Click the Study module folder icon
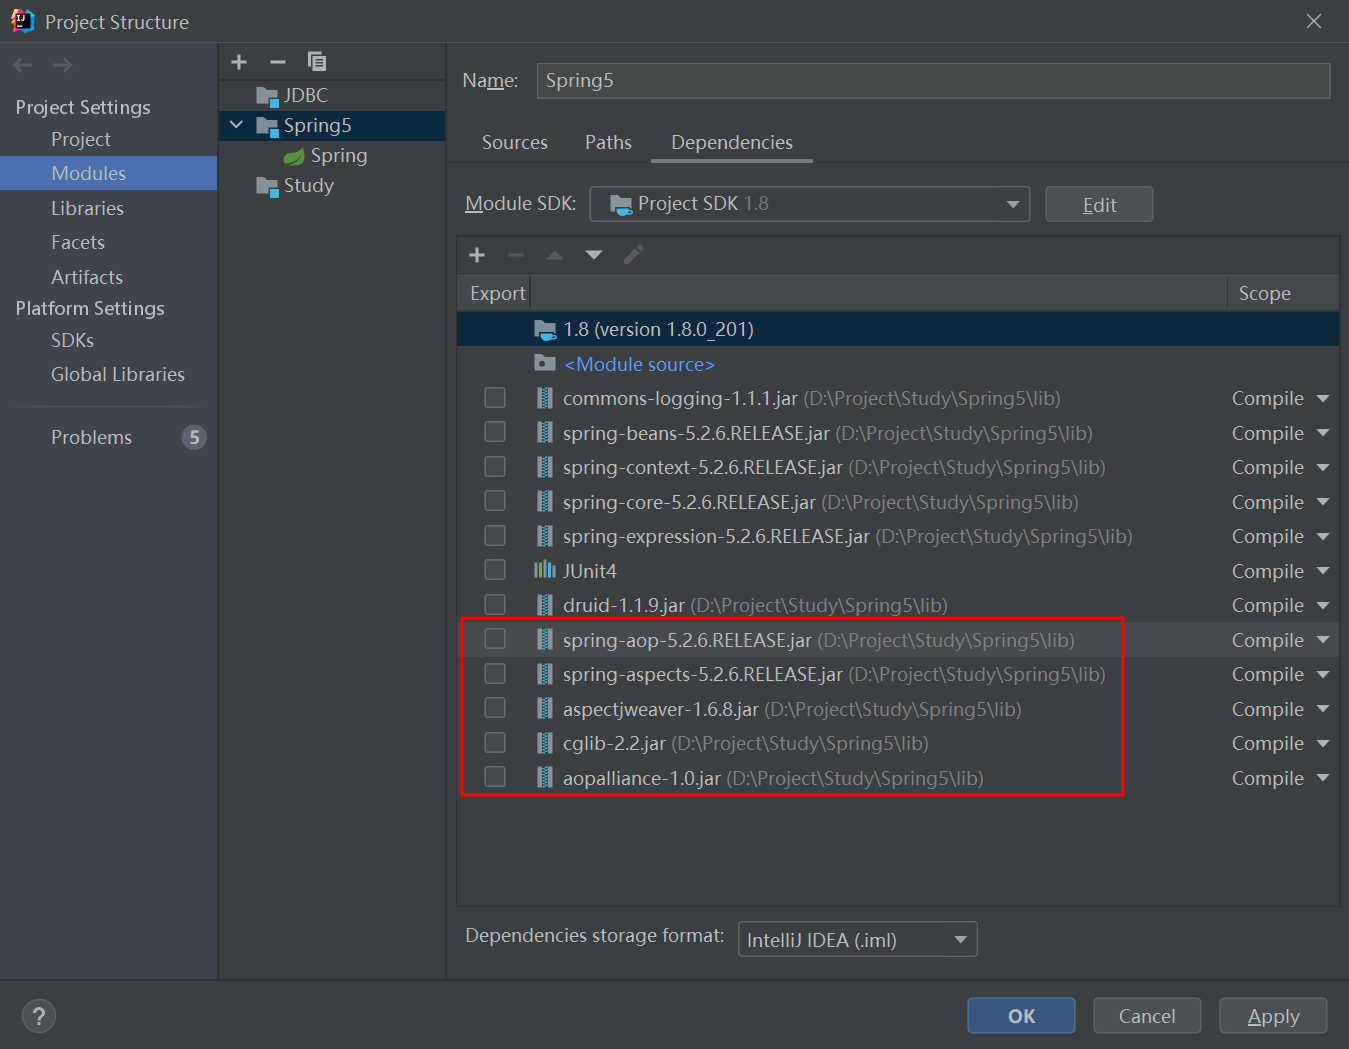The width and height of the screenshot is (1349, 1049). pos(267,186)
